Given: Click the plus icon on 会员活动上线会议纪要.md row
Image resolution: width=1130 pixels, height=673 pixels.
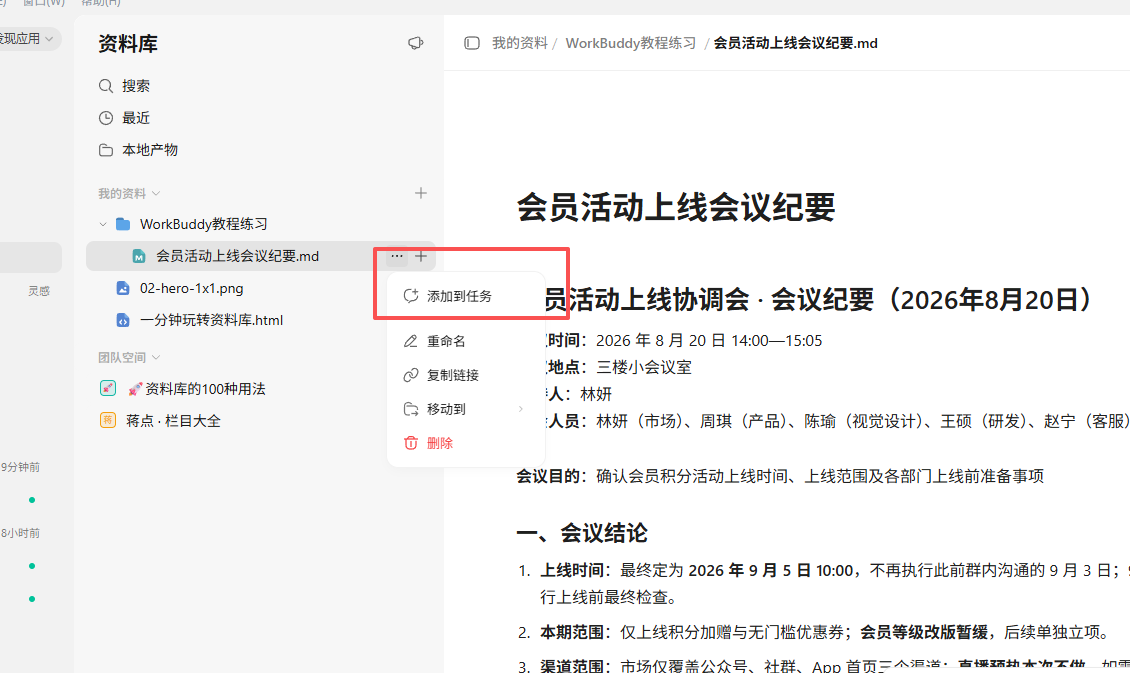Looking at the screenshot, I should [421, 256].
